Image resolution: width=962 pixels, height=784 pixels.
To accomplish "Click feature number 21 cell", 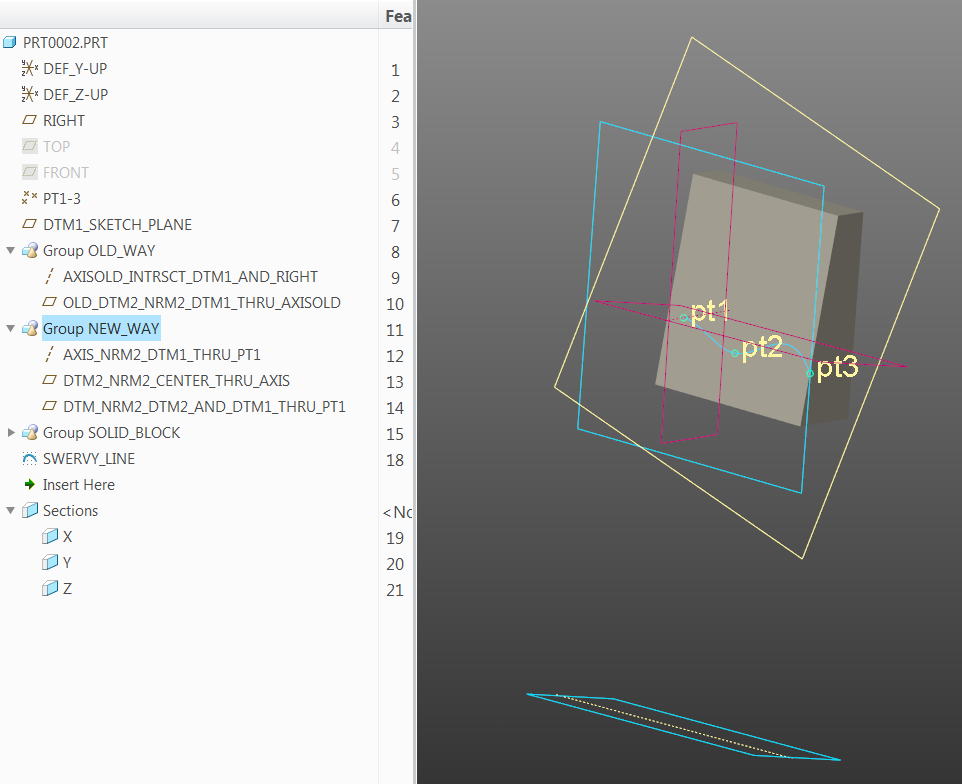I will (395, 590).
